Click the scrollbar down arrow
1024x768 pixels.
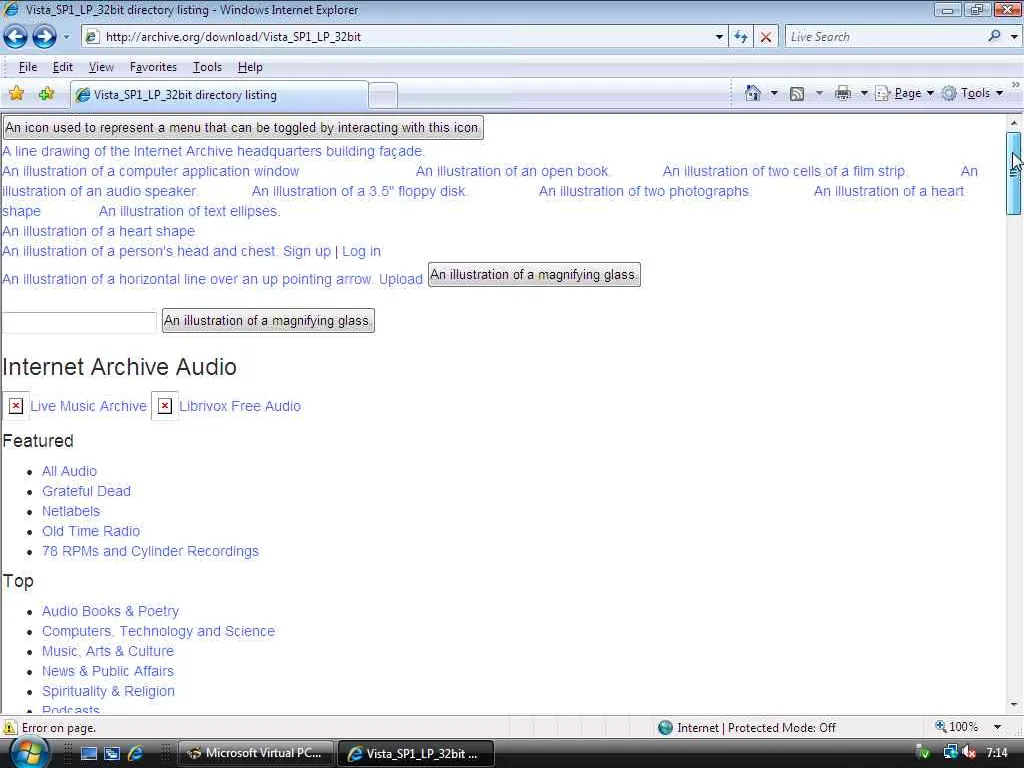click(1014, 705)
